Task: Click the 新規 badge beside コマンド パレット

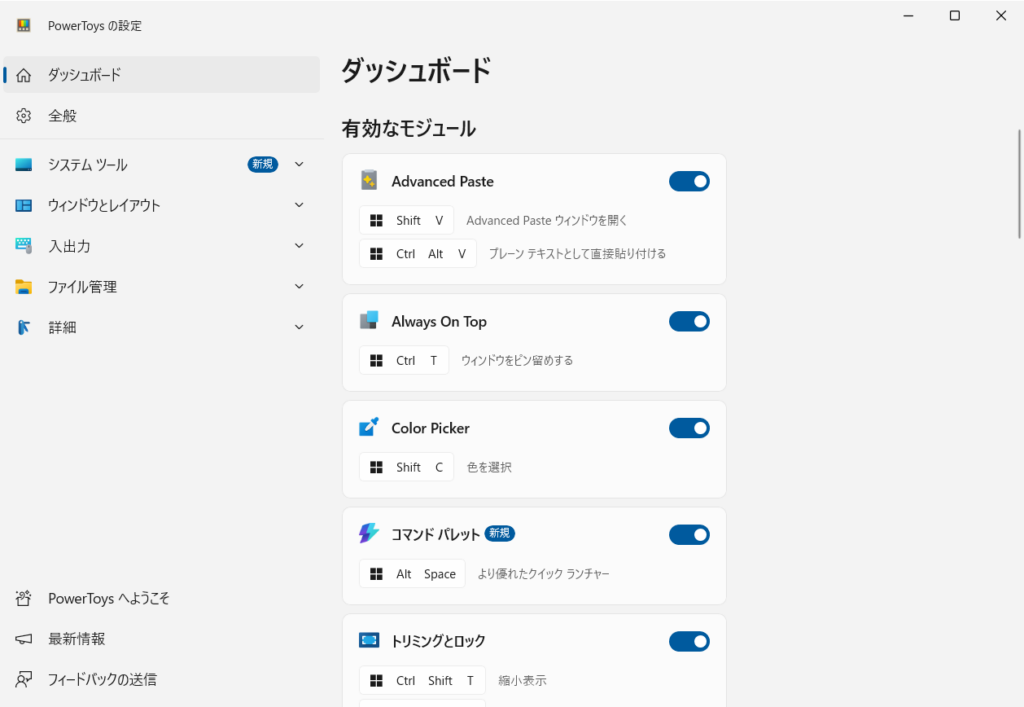Action: pos(500,533)
